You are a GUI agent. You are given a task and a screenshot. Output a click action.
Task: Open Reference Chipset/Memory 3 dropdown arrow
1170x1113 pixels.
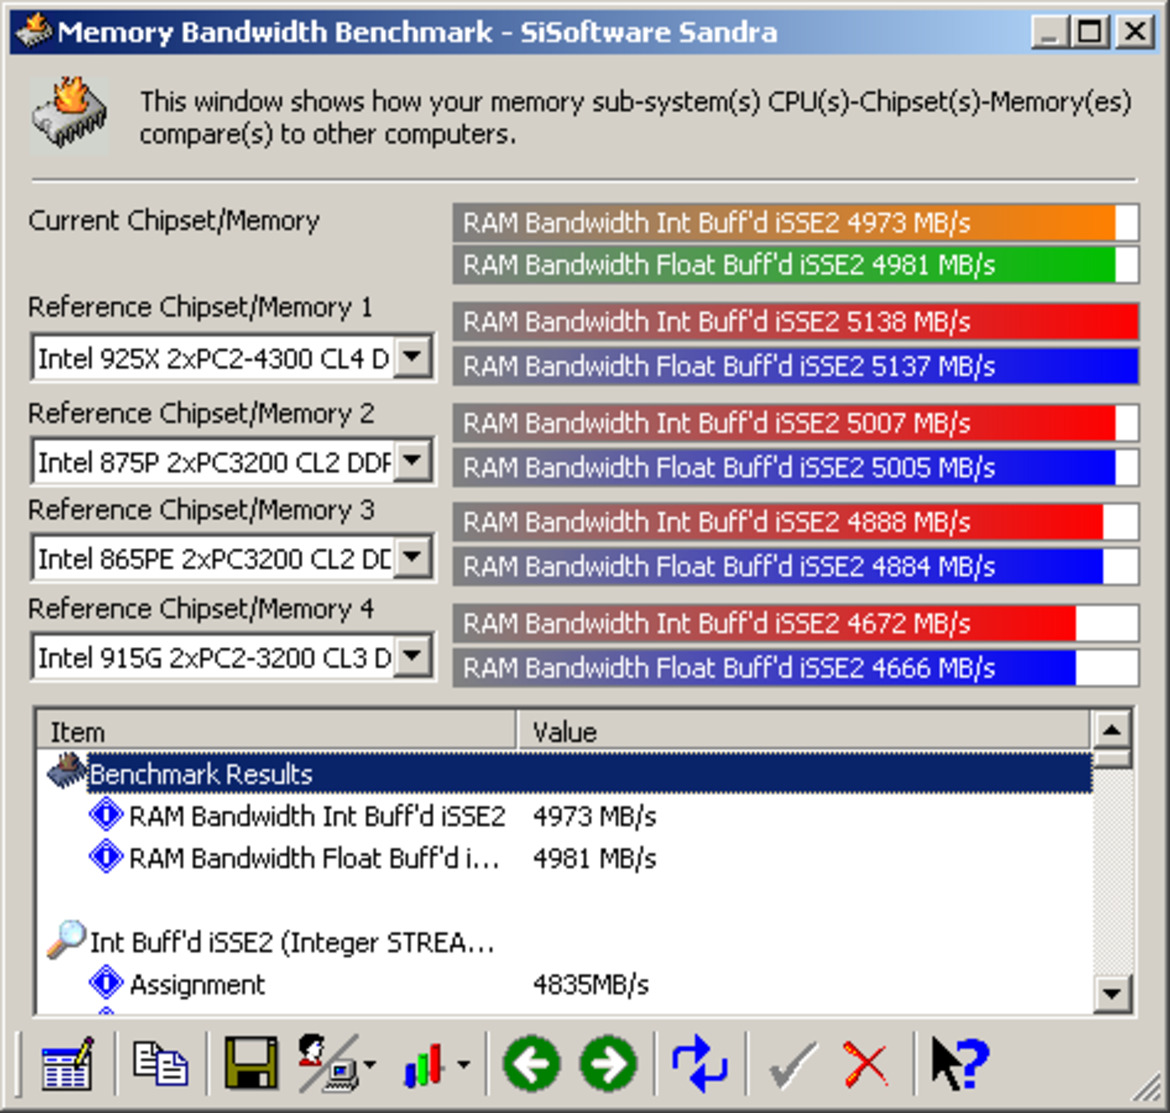[412, 557]
